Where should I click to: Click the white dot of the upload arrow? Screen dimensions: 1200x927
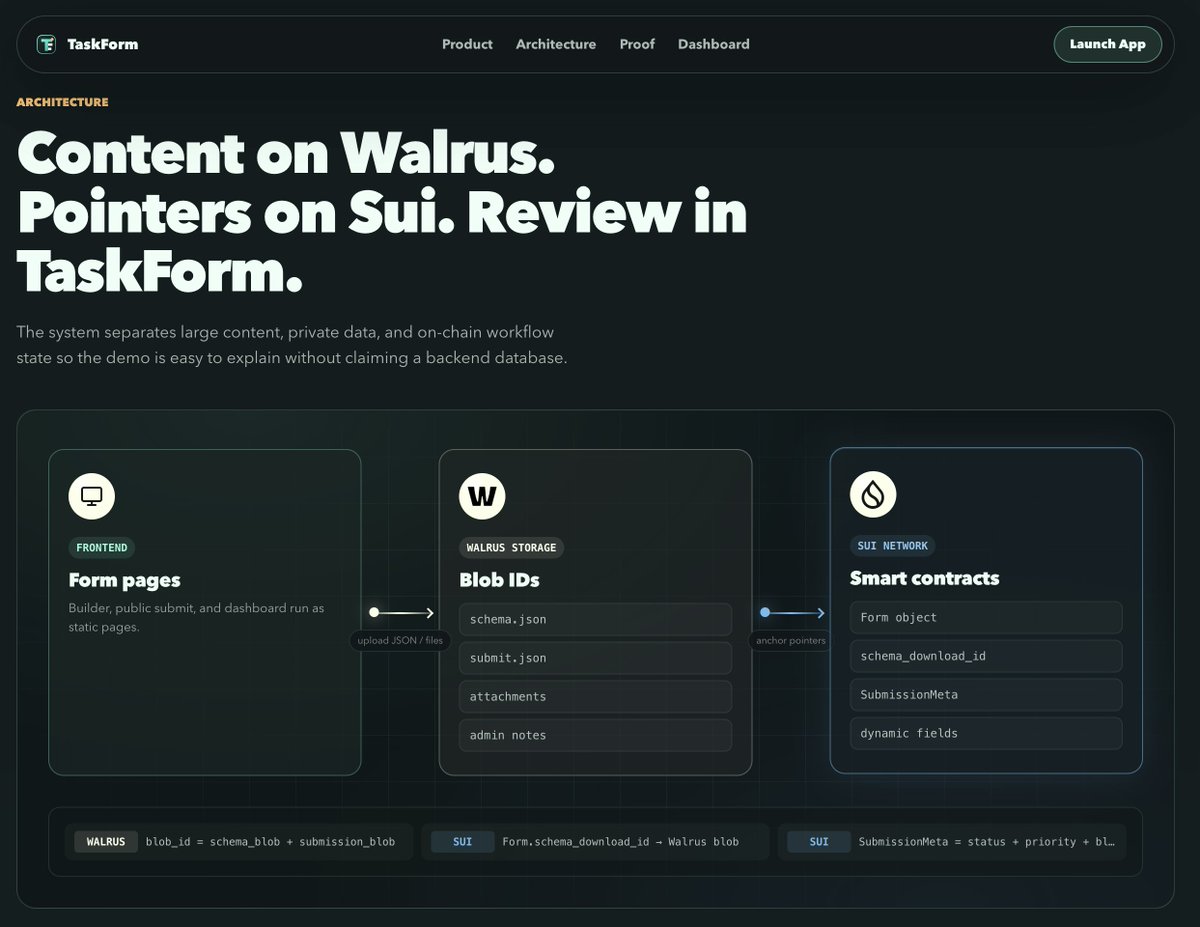(x=374, y=612)
